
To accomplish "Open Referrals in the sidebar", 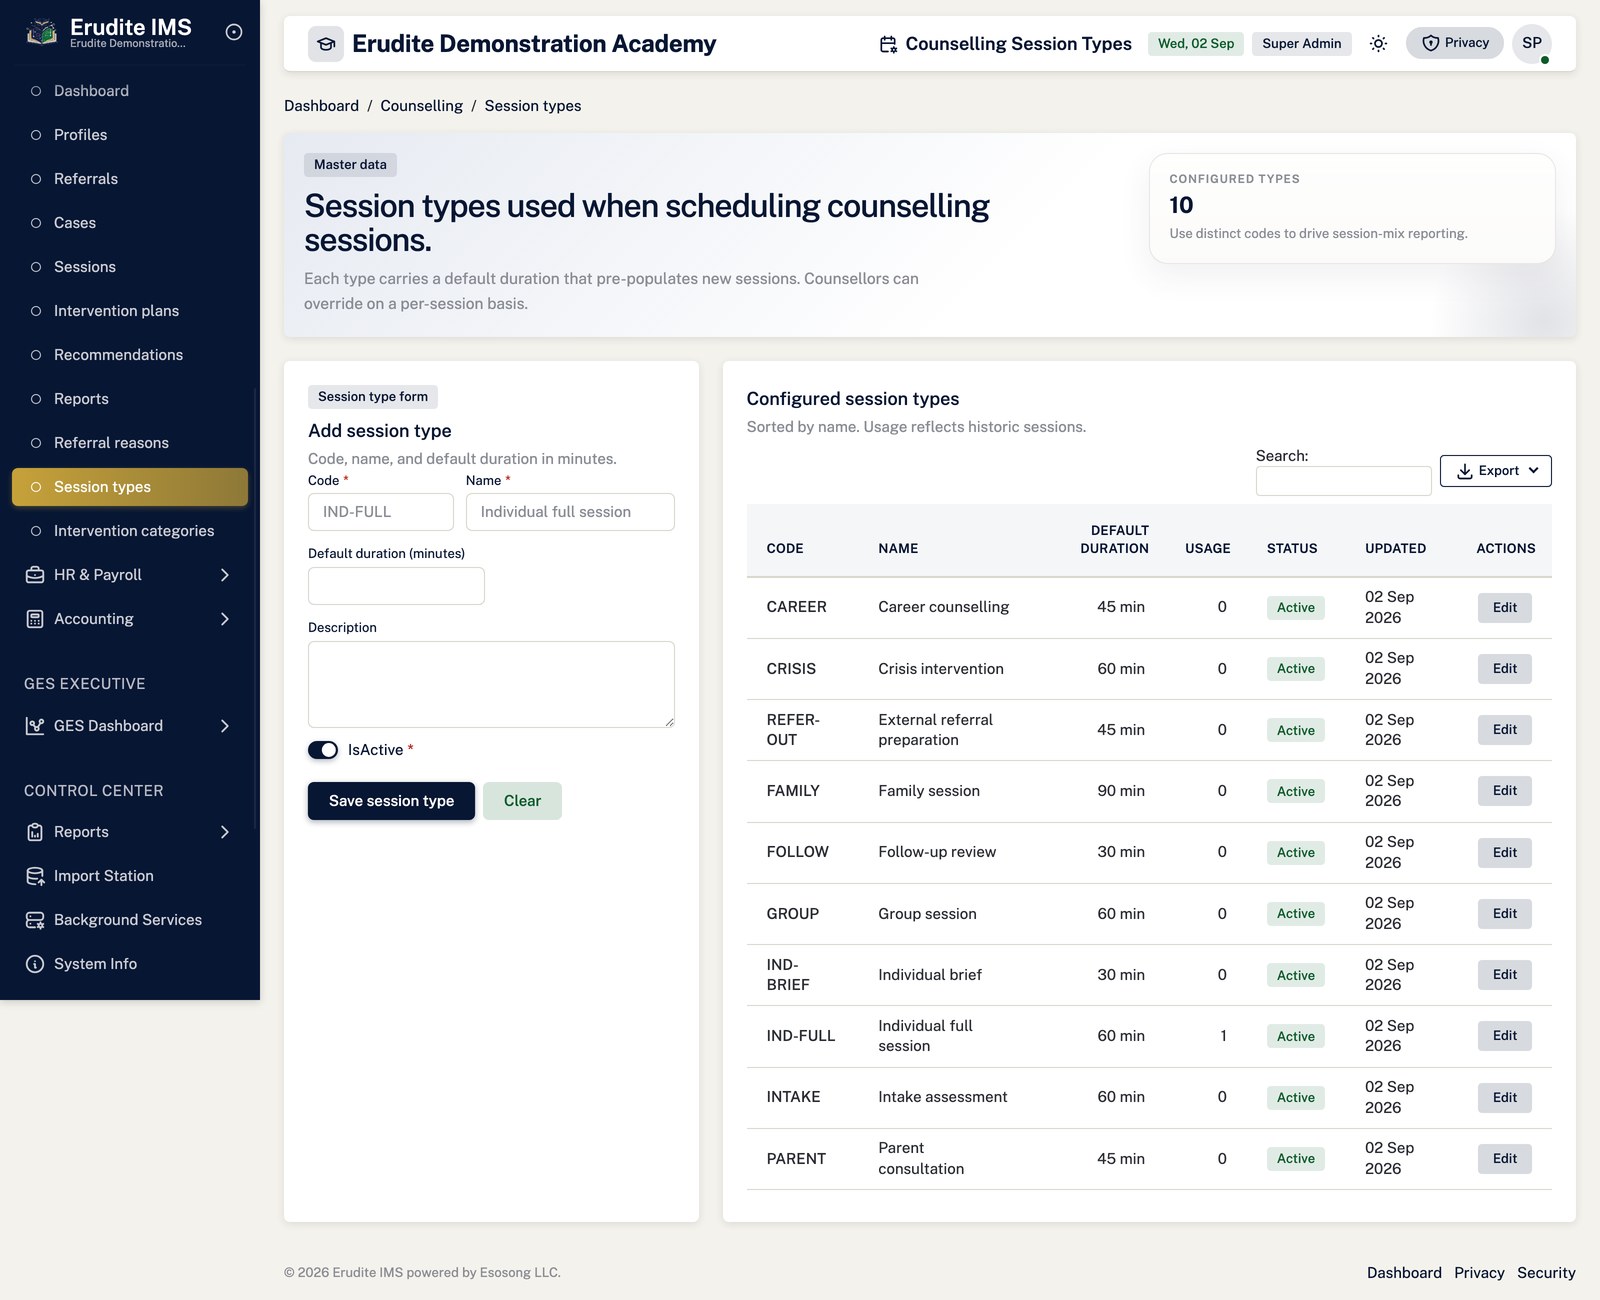I will (130, 179).
